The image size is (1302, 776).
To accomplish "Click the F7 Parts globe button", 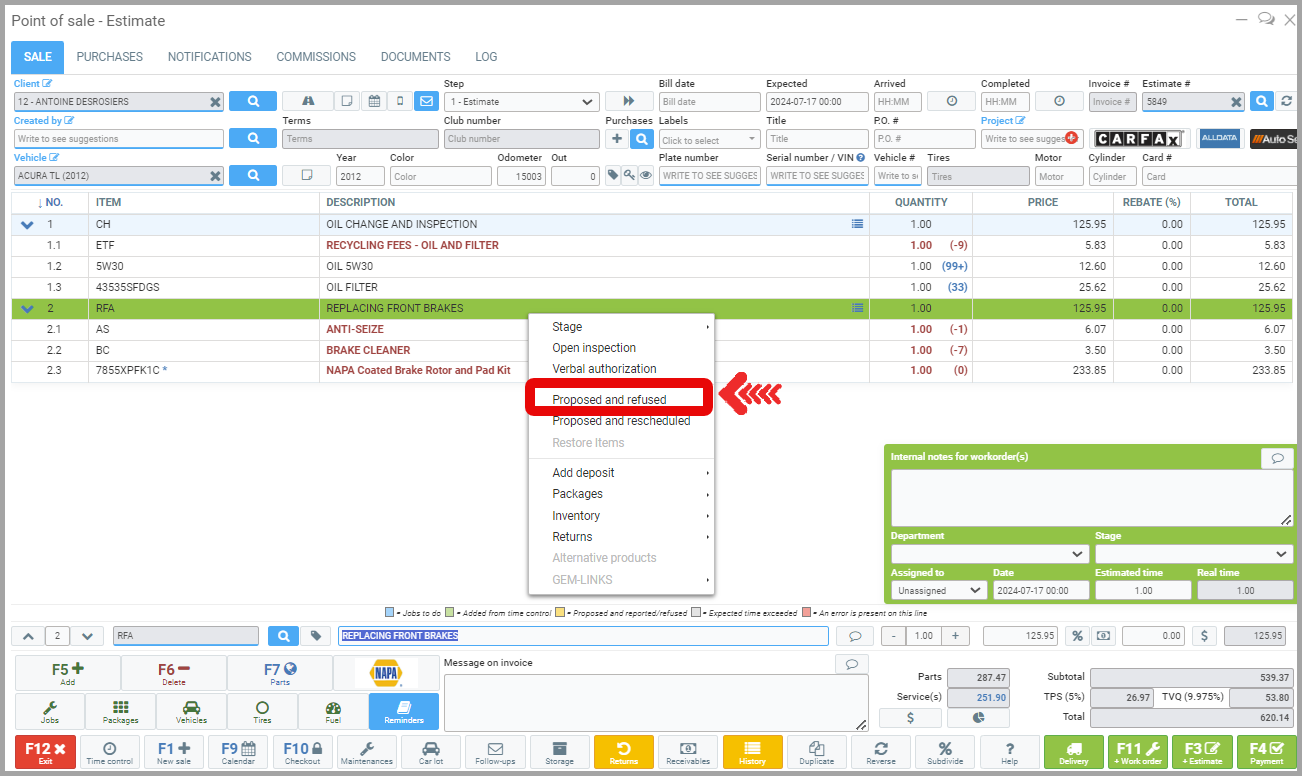I will click(x=280, y=673).
